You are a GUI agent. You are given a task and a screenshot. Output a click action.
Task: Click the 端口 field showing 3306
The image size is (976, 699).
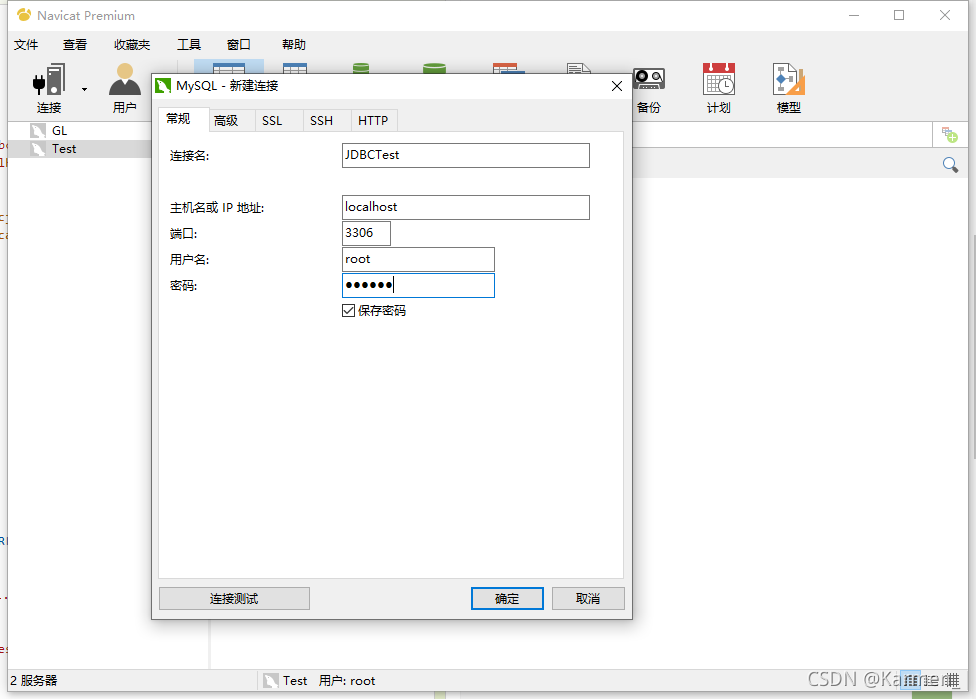tap(366, 233)
